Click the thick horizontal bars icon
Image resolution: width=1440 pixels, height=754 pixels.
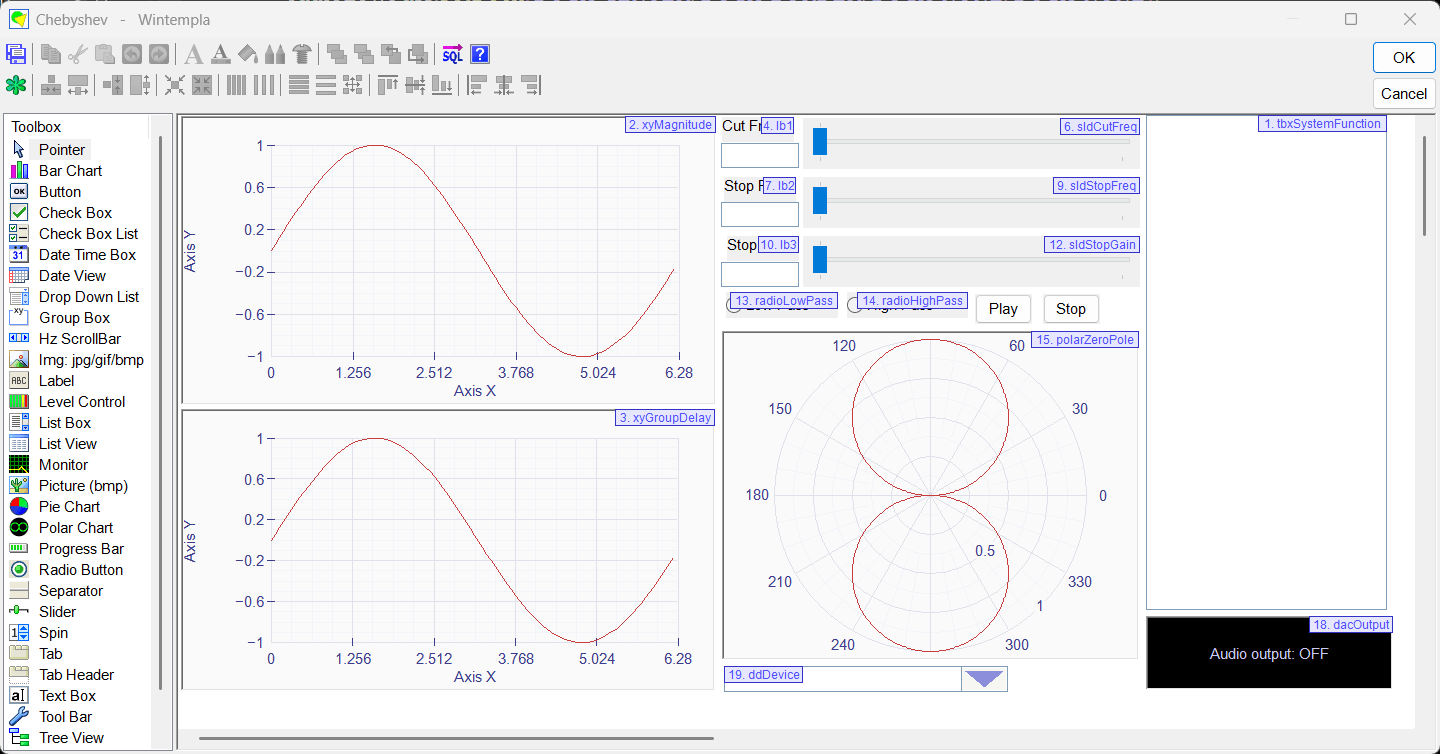pyautogui.click(x=299, y=85)
